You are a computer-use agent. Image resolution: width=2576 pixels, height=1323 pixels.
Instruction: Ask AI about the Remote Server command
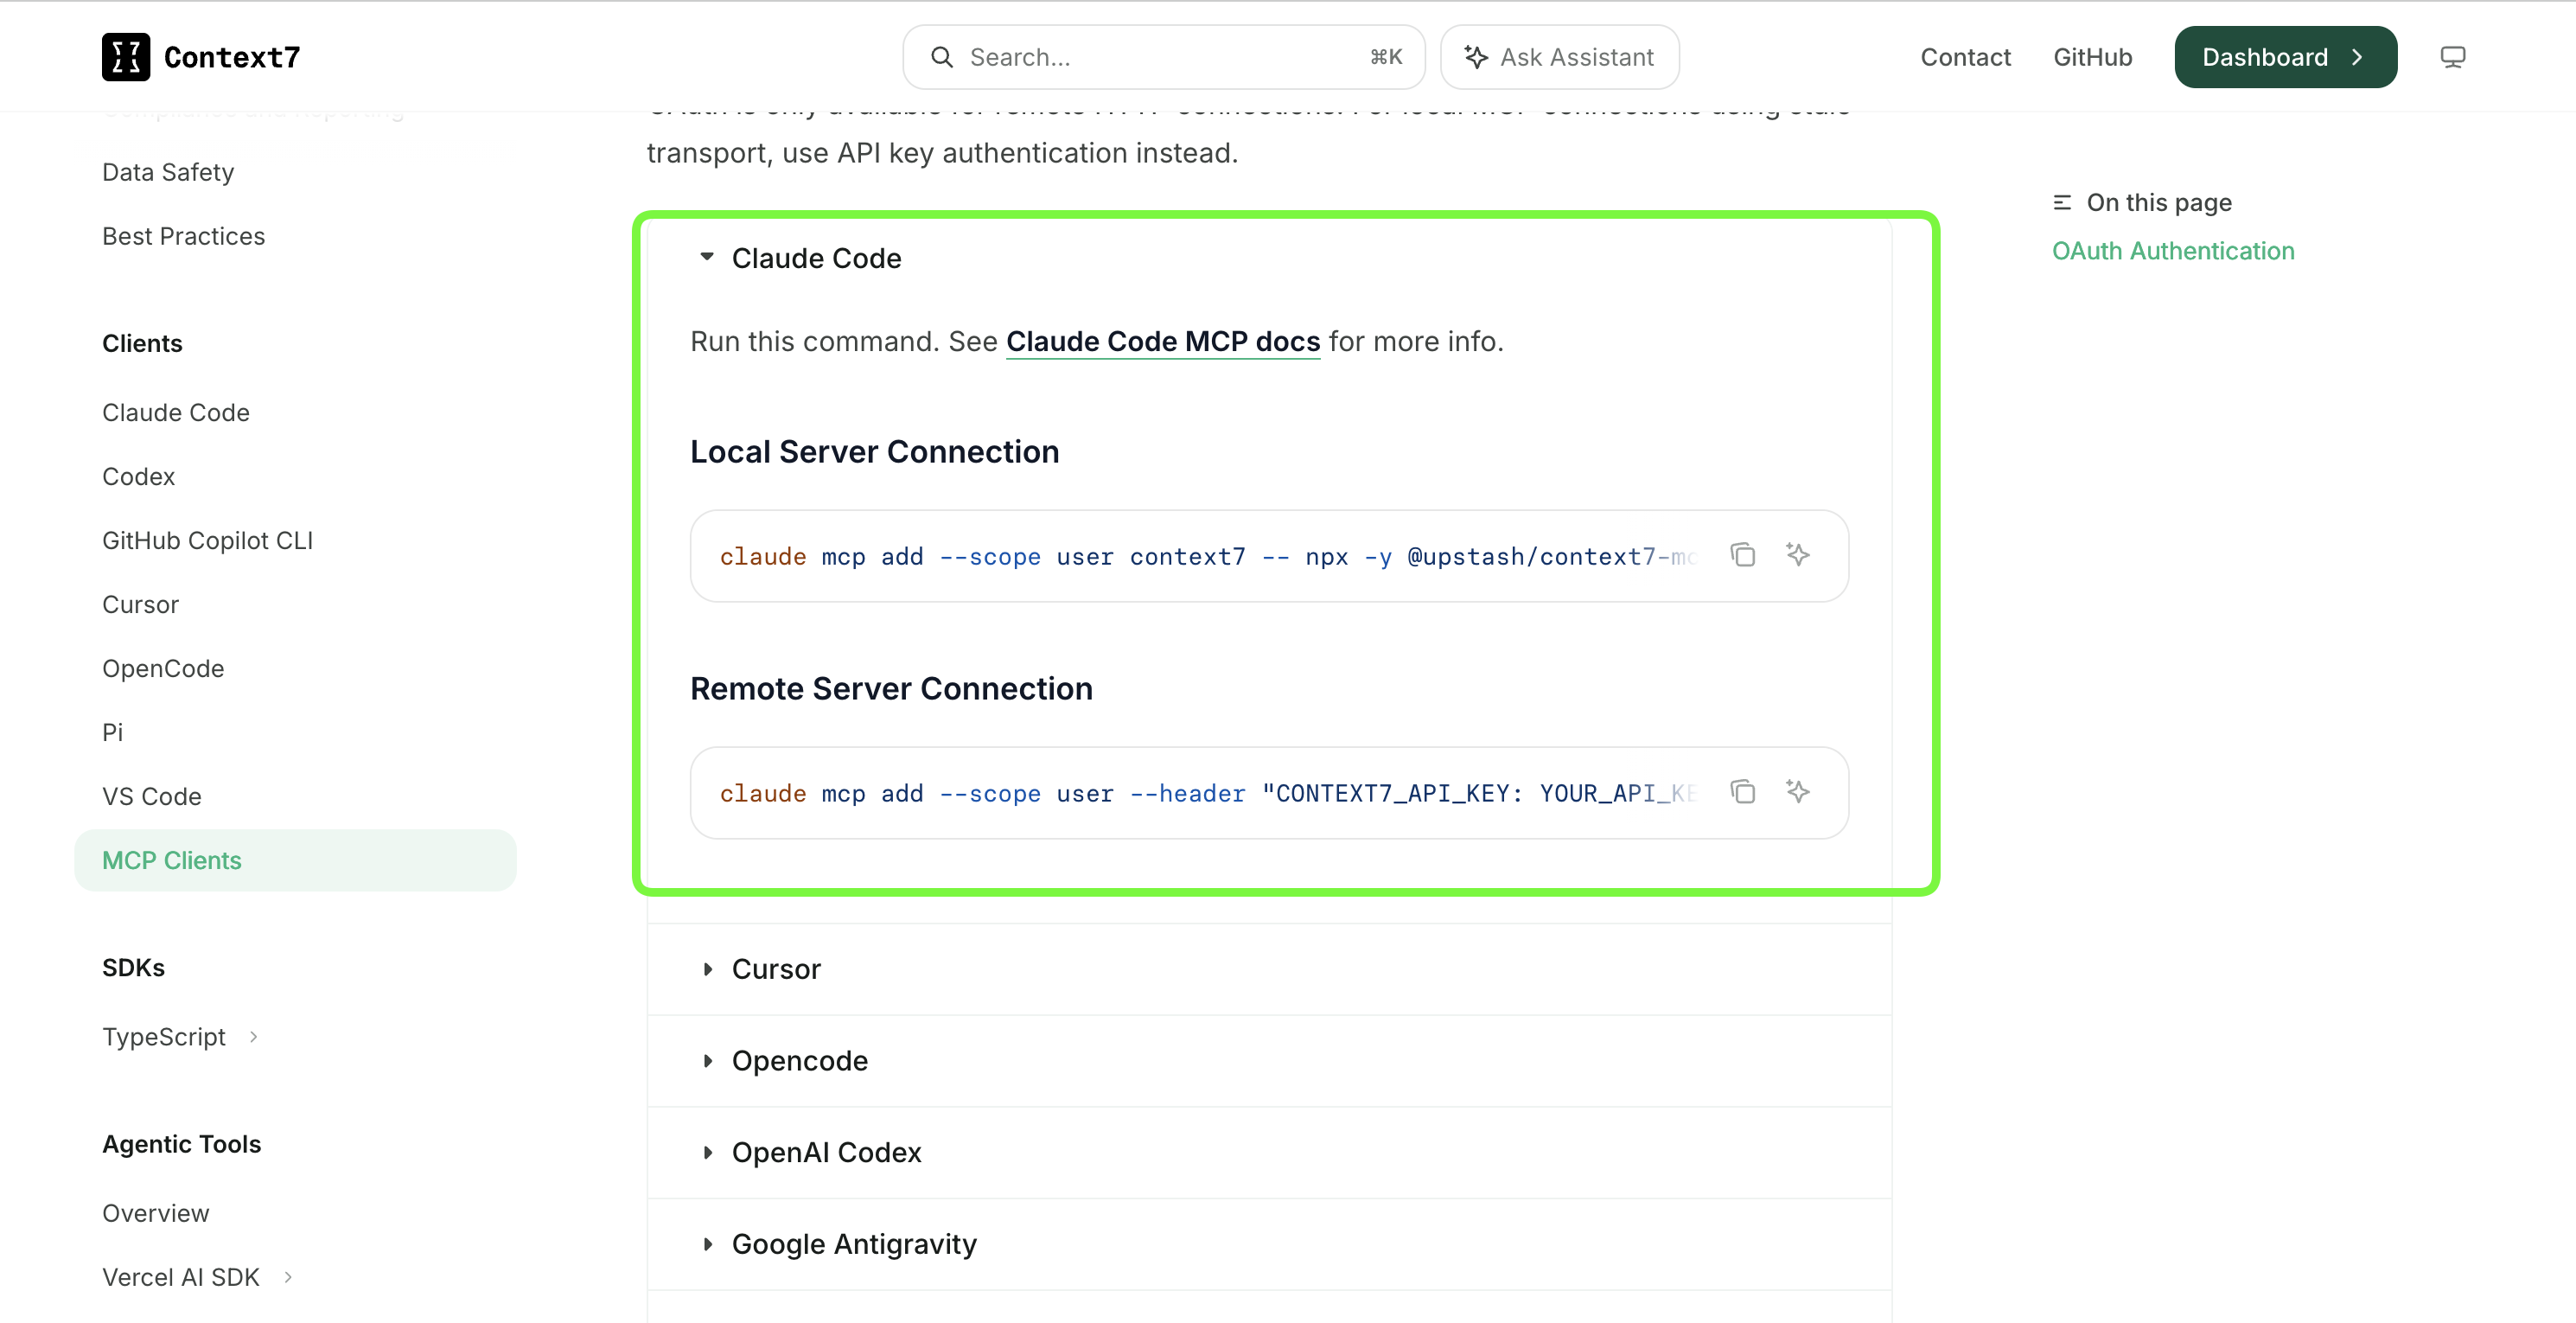point(1798,792)
